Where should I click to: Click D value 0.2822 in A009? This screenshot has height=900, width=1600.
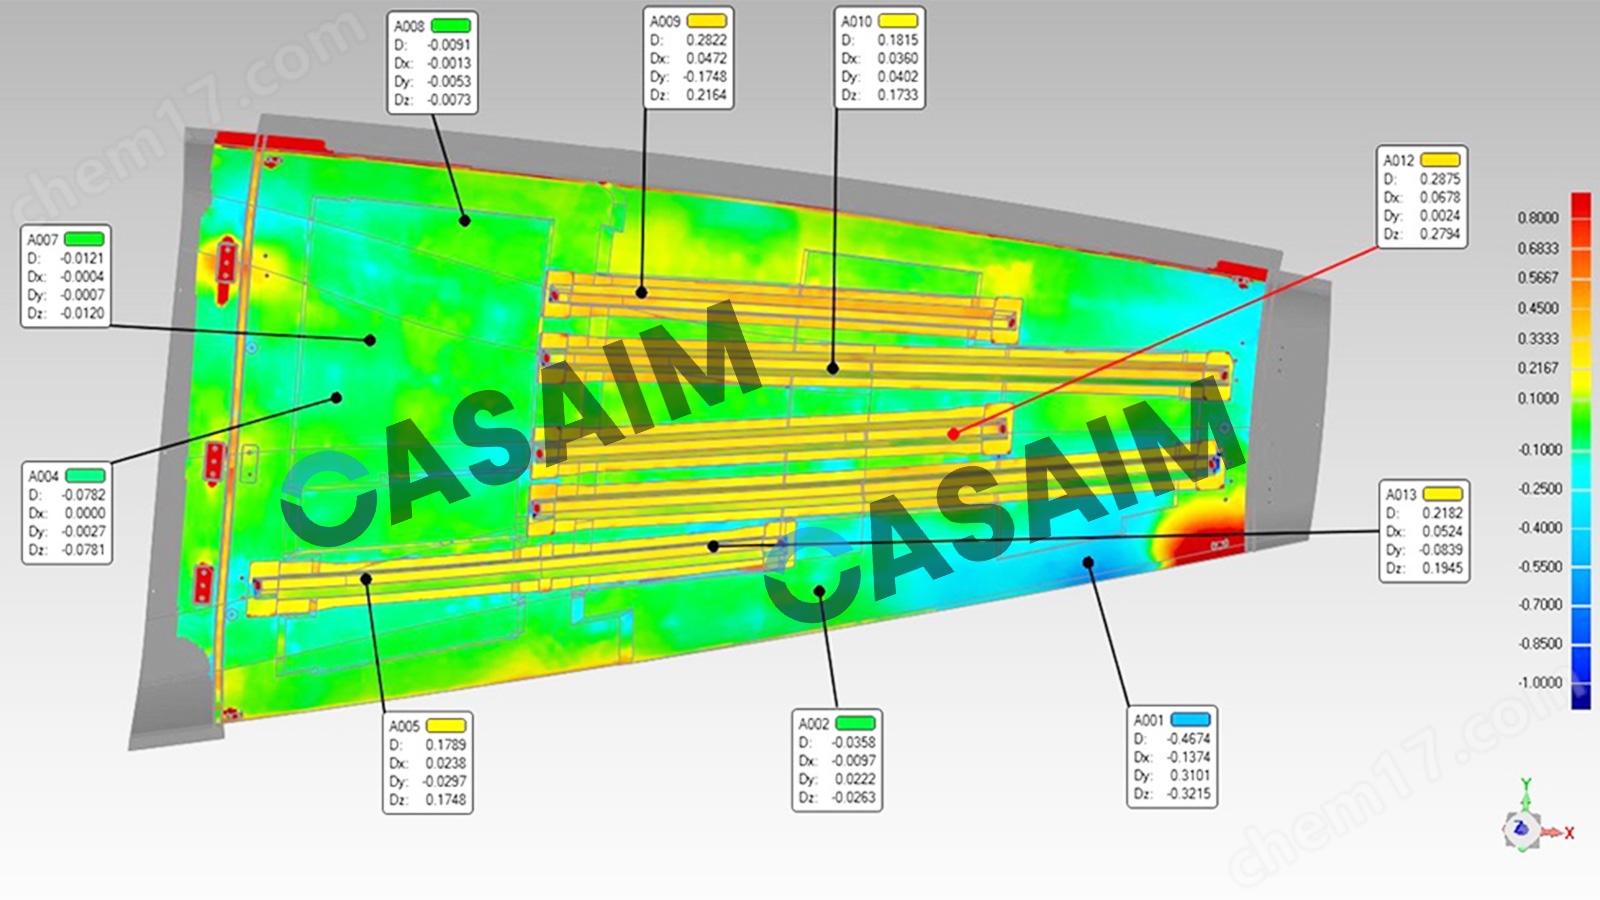[x=706, y=40]
